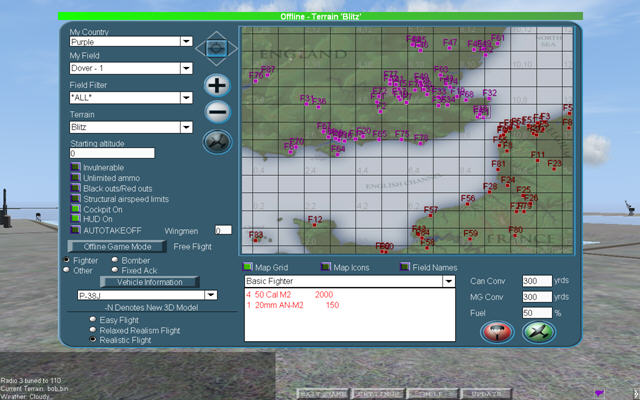The width and height of the screenshot is (640, 400).
Task: Click the Starting altitude input field
Action: pos(111,153)
